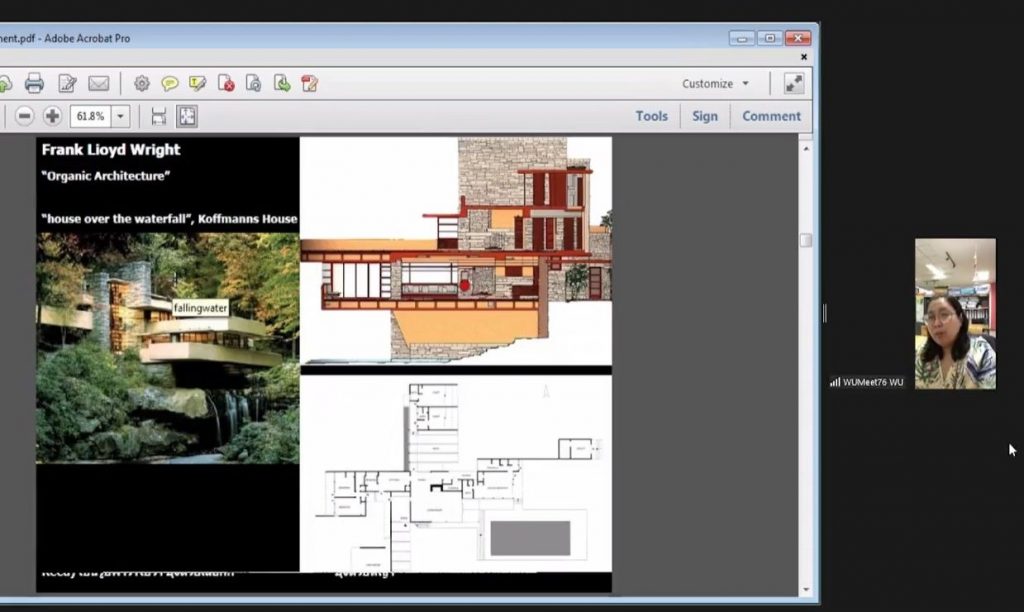Screen dimensions: 1024x612
Task: Open the zoom percentage dropdown arrow
Action: [x=121, y=116]
